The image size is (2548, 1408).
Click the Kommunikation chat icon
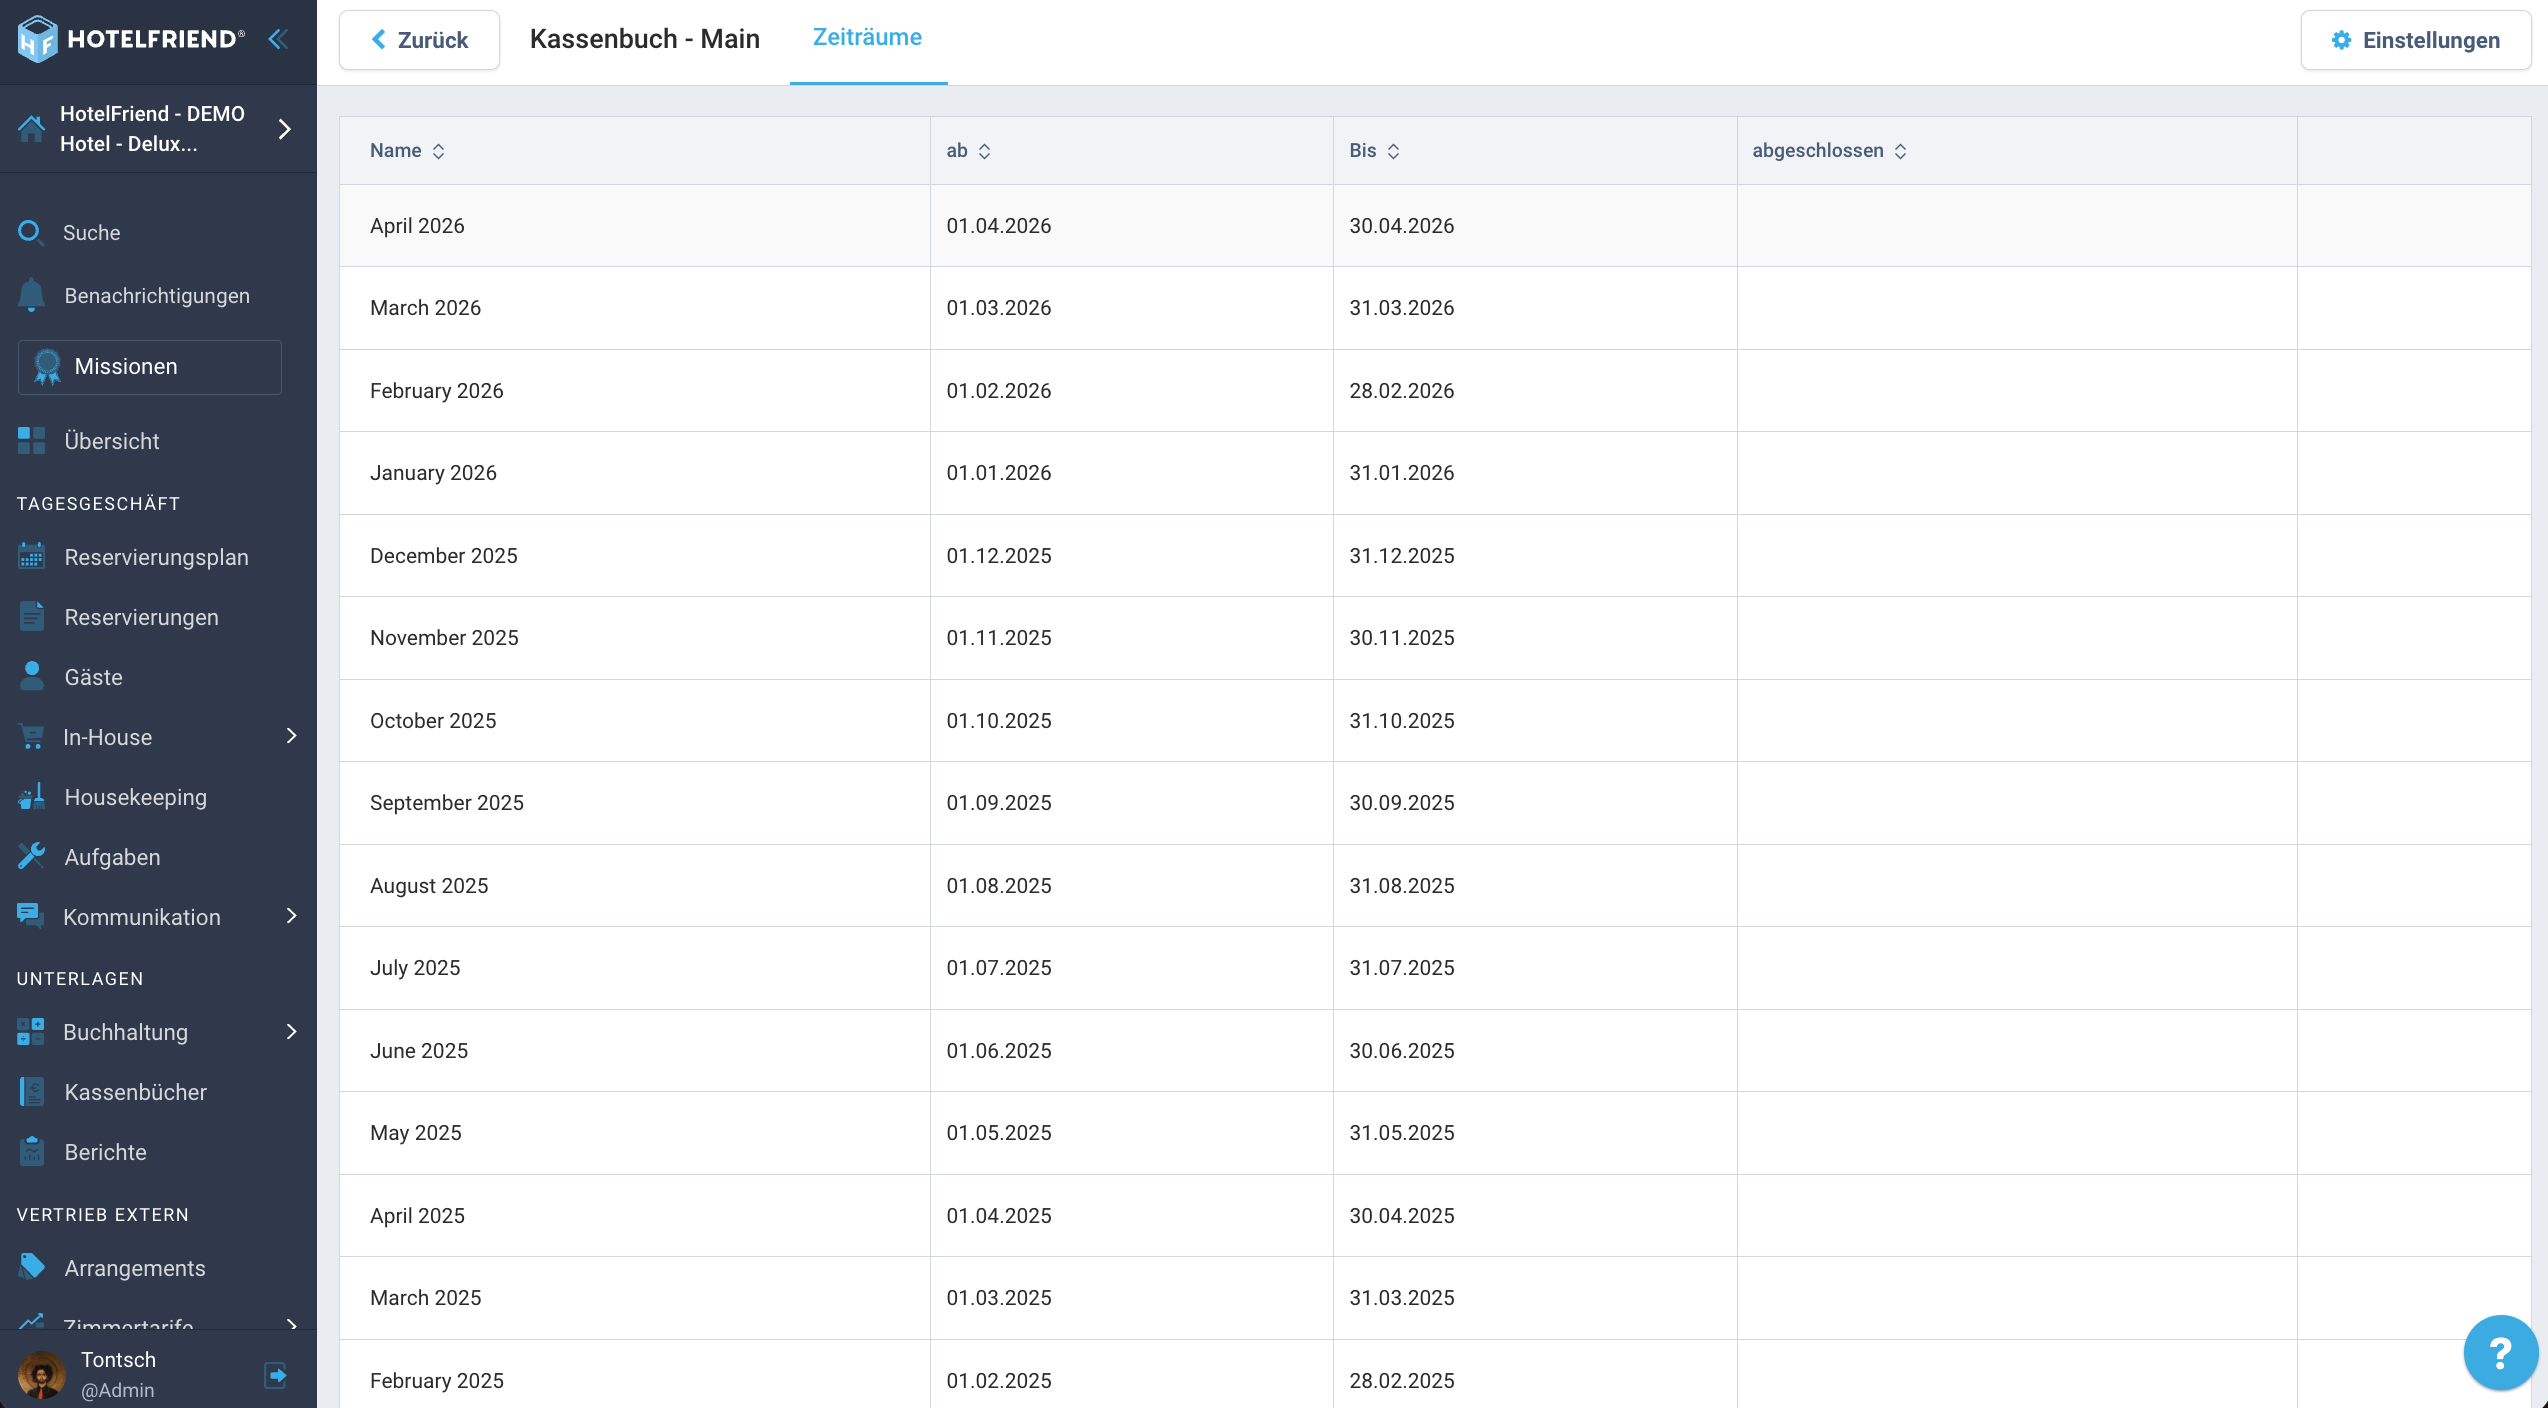pyautogui.click(x=31, y=917)
